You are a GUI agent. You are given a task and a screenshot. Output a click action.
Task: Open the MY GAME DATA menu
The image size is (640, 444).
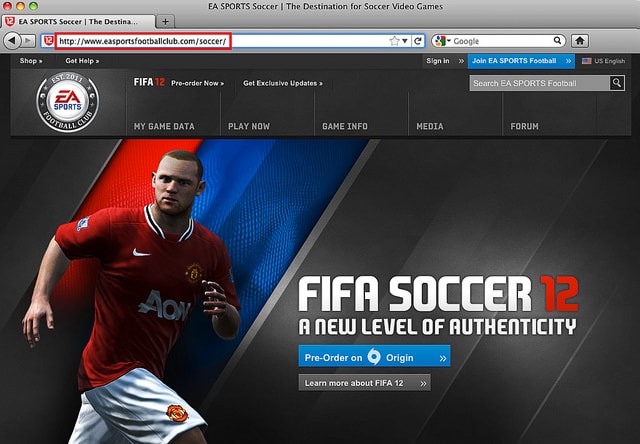coord(164,127)
